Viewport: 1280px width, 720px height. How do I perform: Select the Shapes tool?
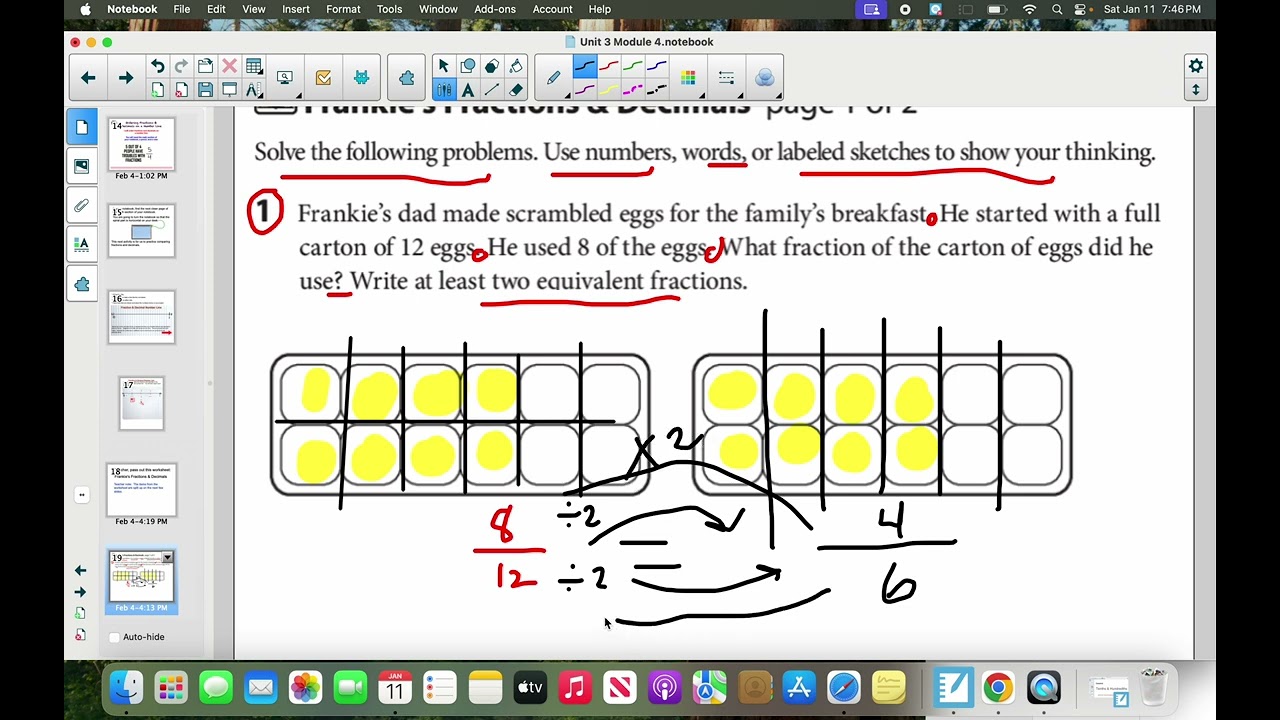tap(467, 66)
